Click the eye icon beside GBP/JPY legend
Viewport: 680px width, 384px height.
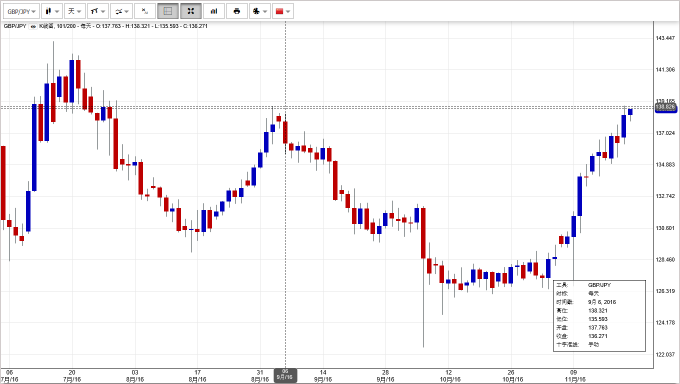33,26
